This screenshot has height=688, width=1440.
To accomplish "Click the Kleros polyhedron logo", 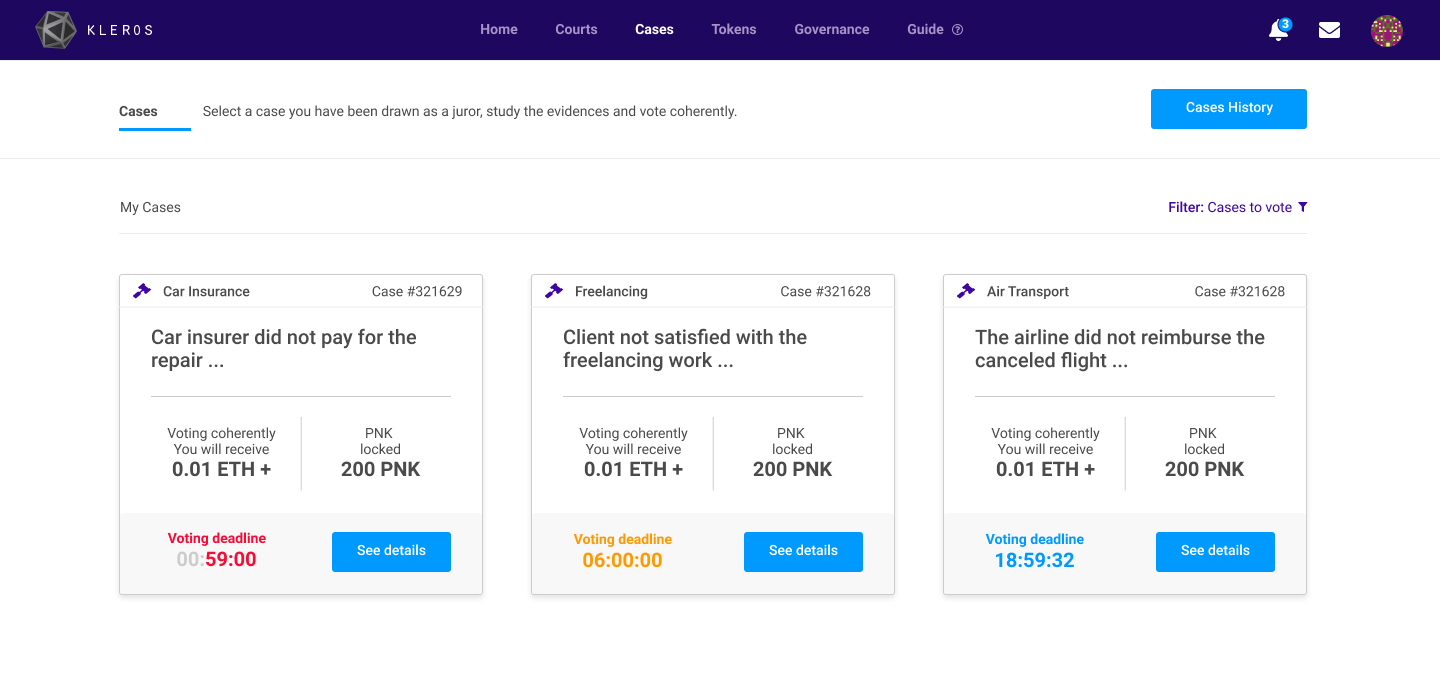I will coord(56,30).
